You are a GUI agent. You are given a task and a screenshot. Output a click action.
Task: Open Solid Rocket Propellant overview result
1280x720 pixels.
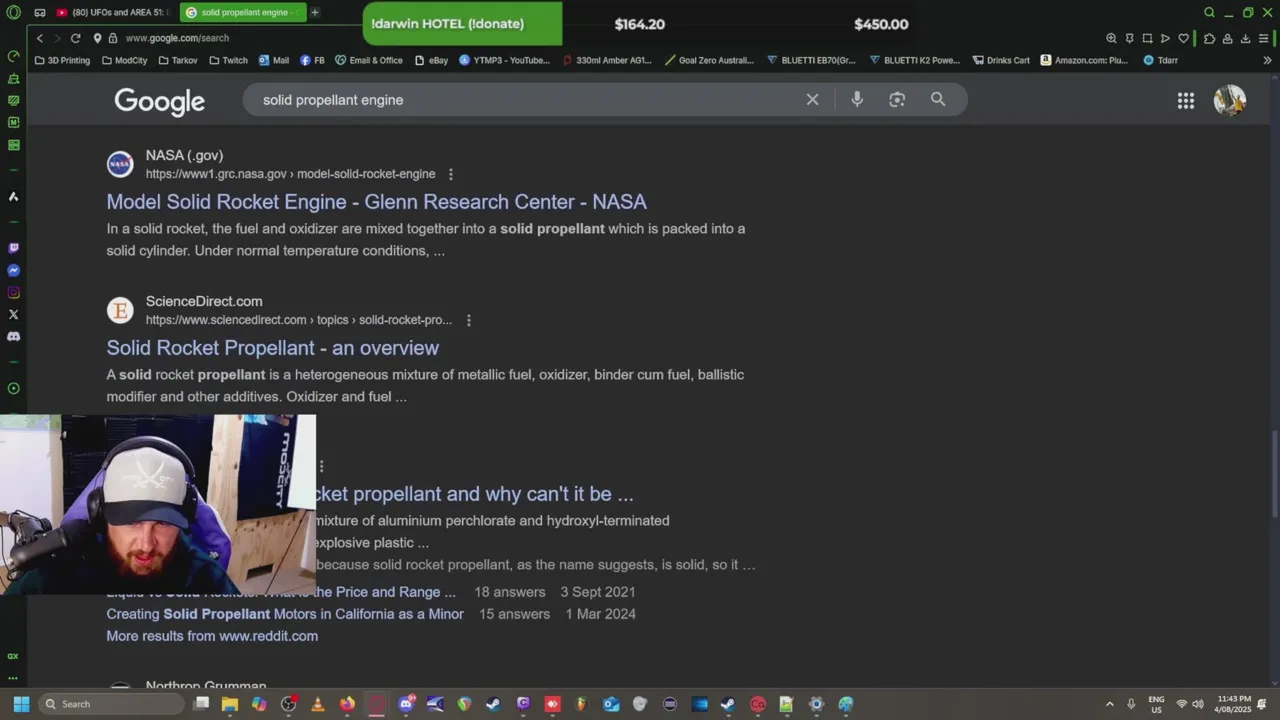(272, 347)
